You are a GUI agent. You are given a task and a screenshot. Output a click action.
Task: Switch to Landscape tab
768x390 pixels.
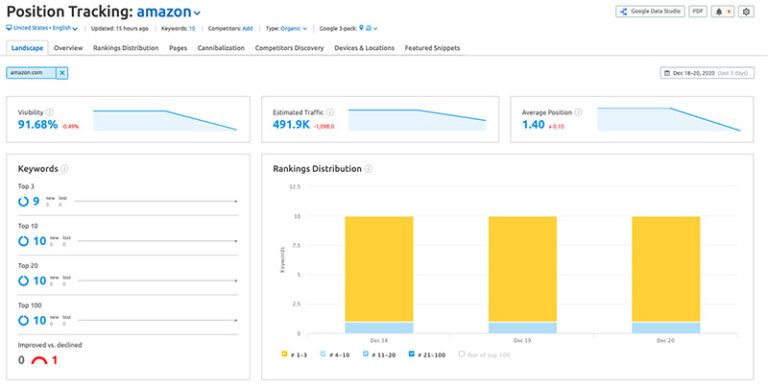[x=27, y=48]
